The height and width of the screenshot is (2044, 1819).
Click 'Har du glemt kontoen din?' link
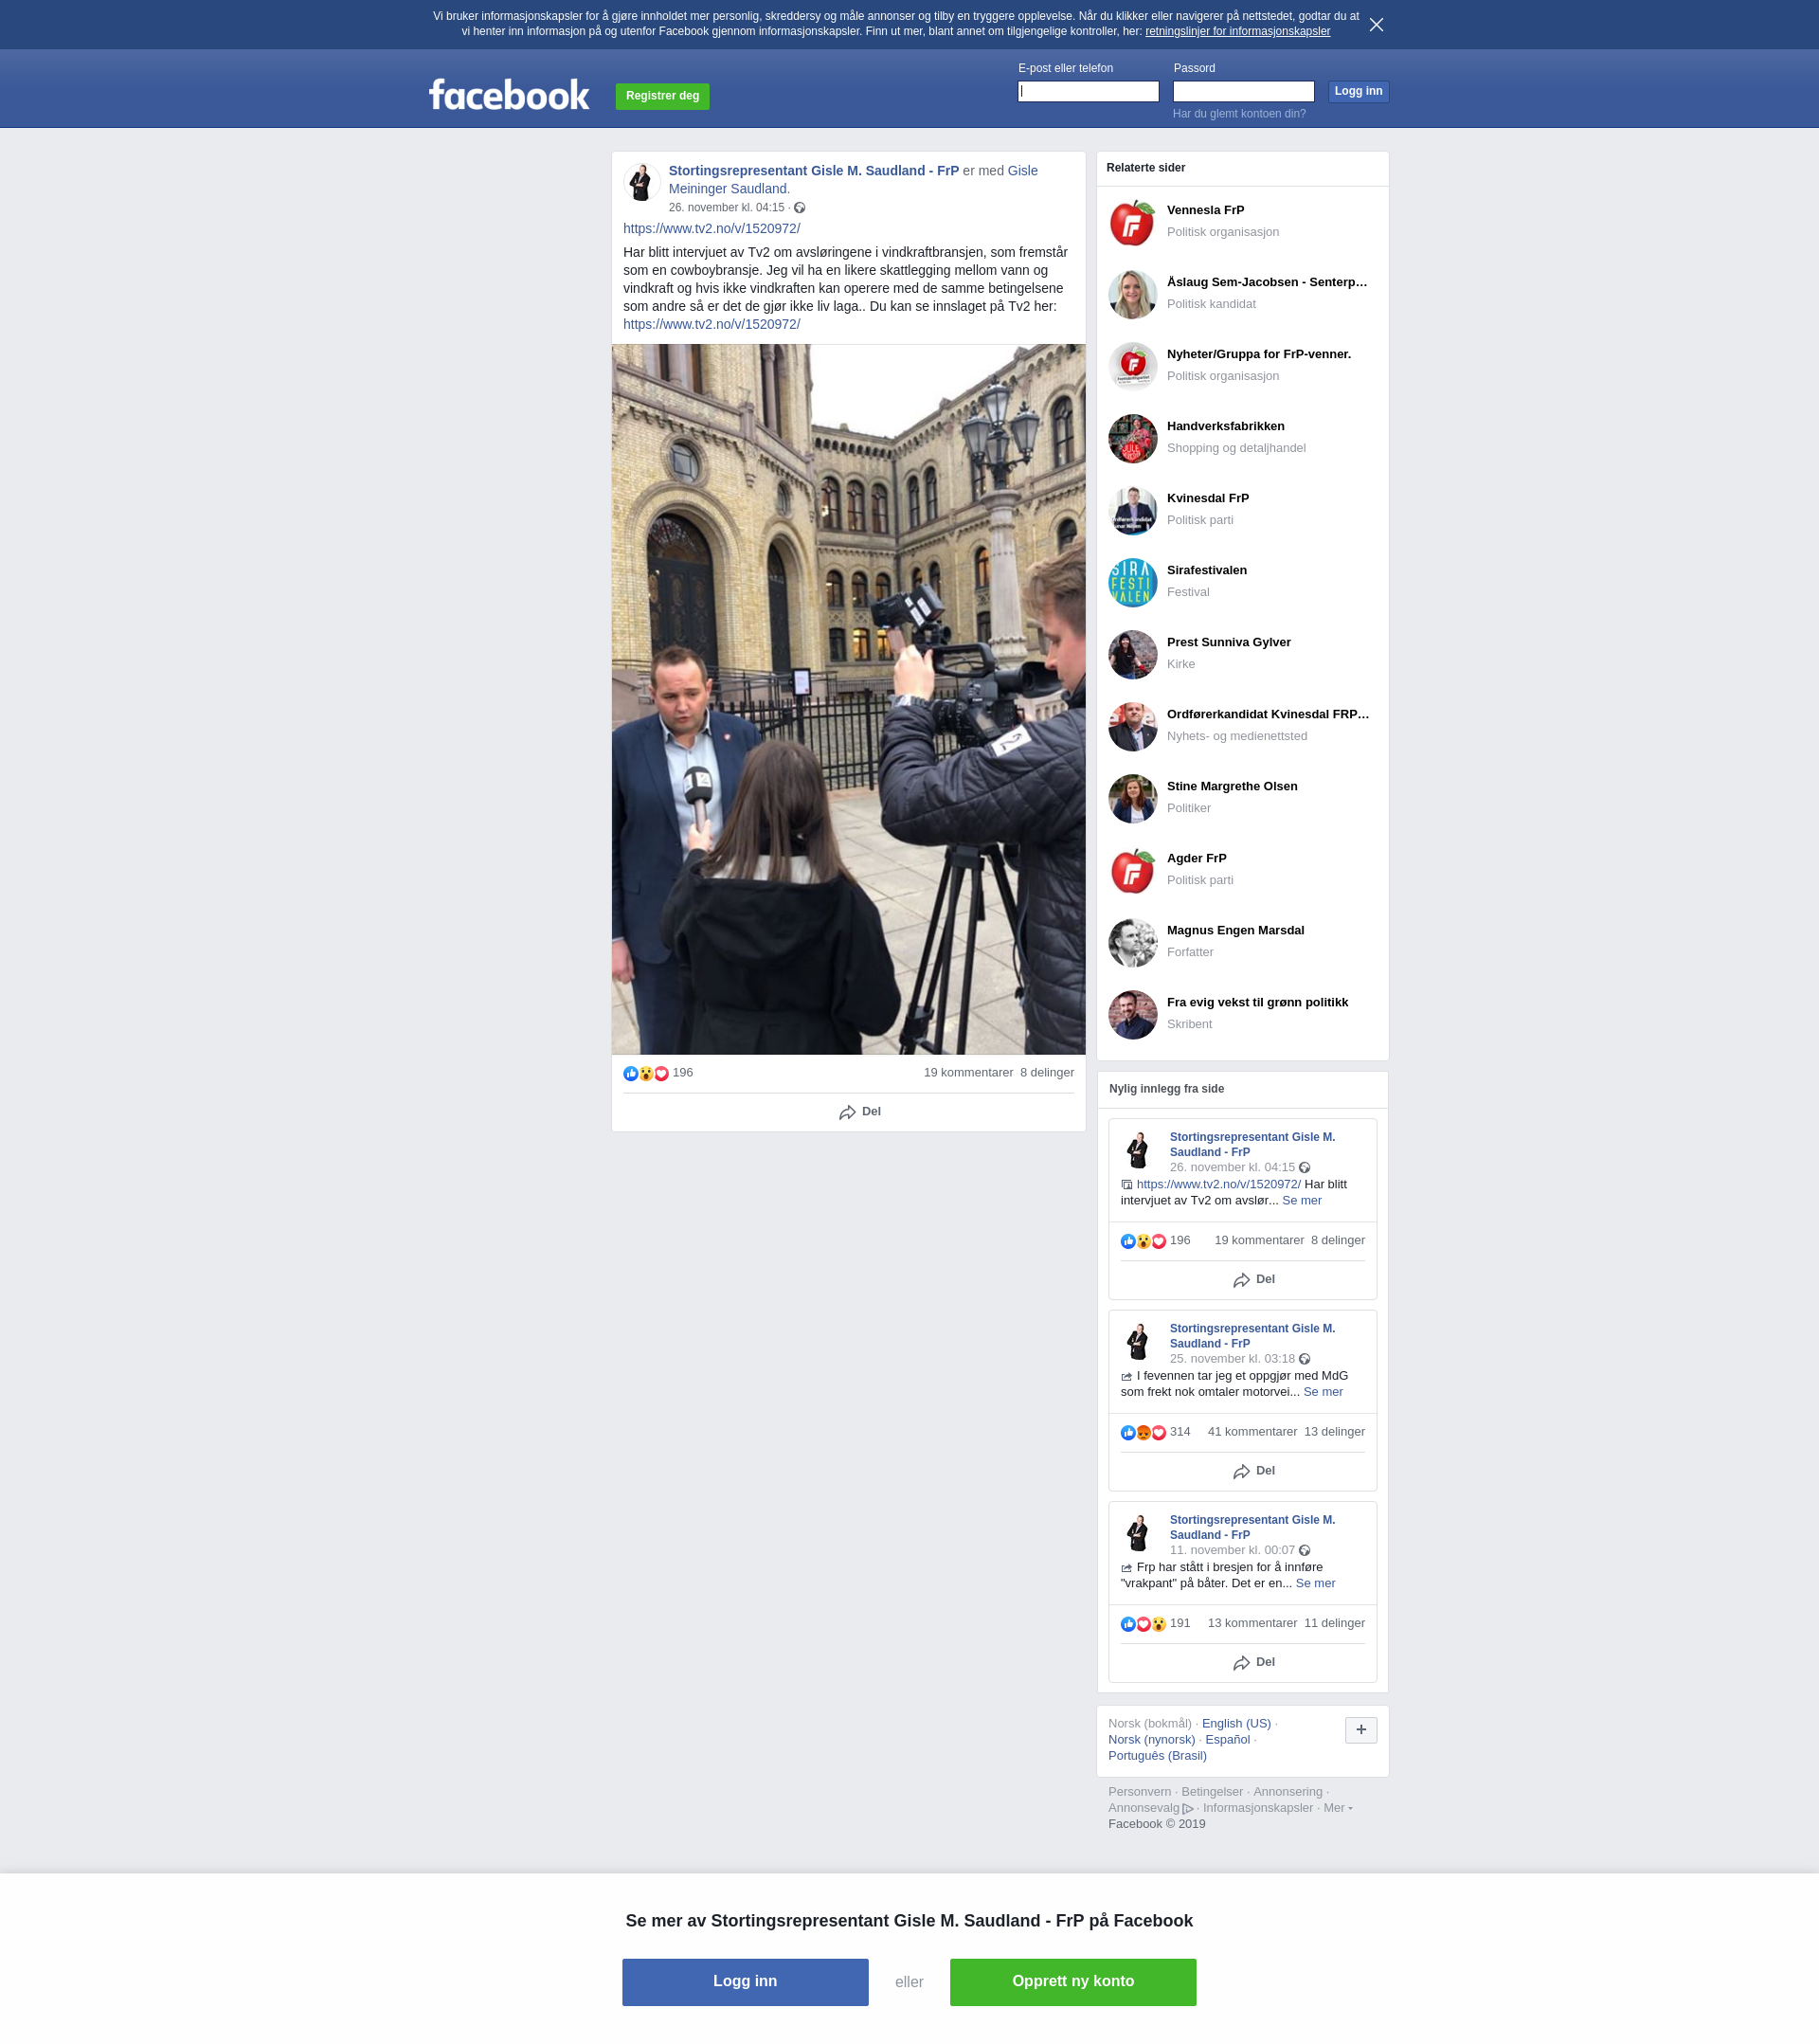click(1239, 113)
